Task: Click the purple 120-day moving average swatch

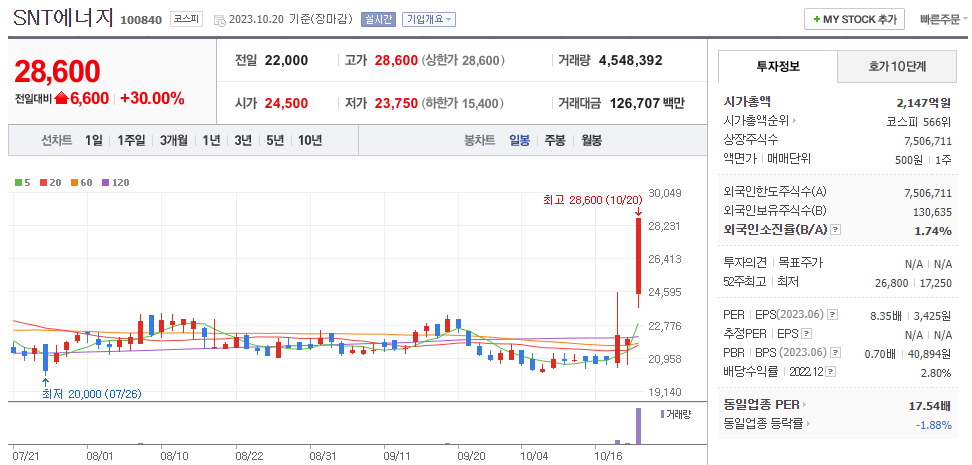Action: click(x=105, y=183)
